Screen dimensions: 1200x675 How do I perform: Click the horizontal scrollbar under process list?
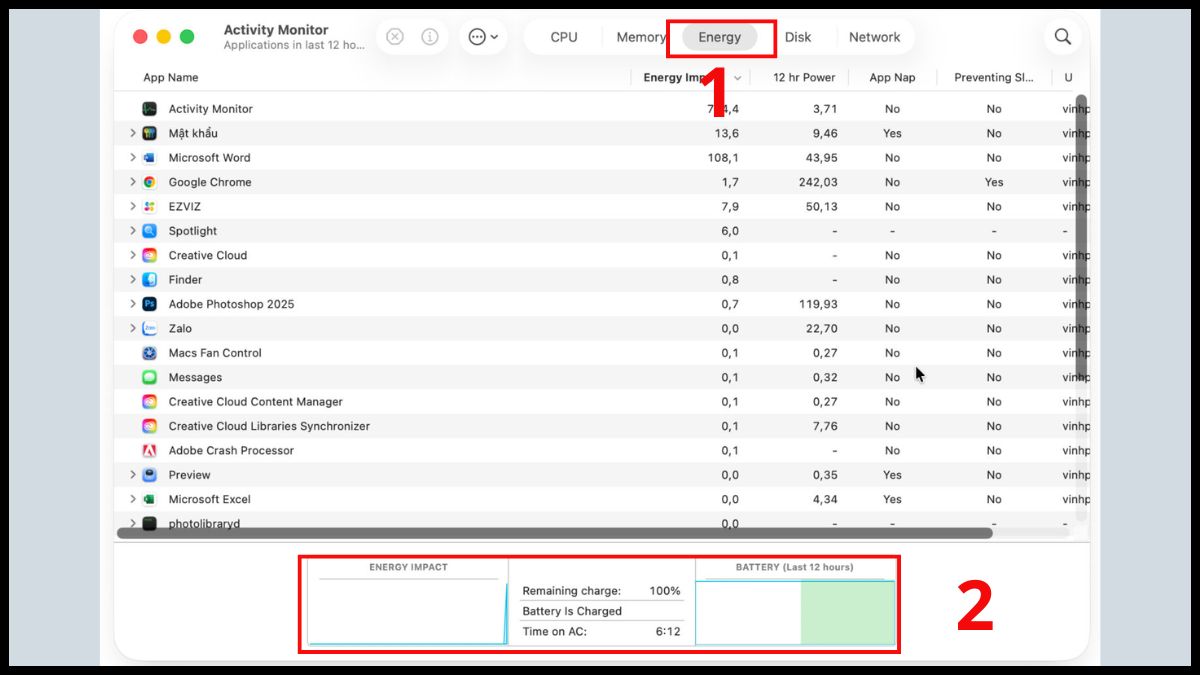pyautogui.click(x=555, y=533)
